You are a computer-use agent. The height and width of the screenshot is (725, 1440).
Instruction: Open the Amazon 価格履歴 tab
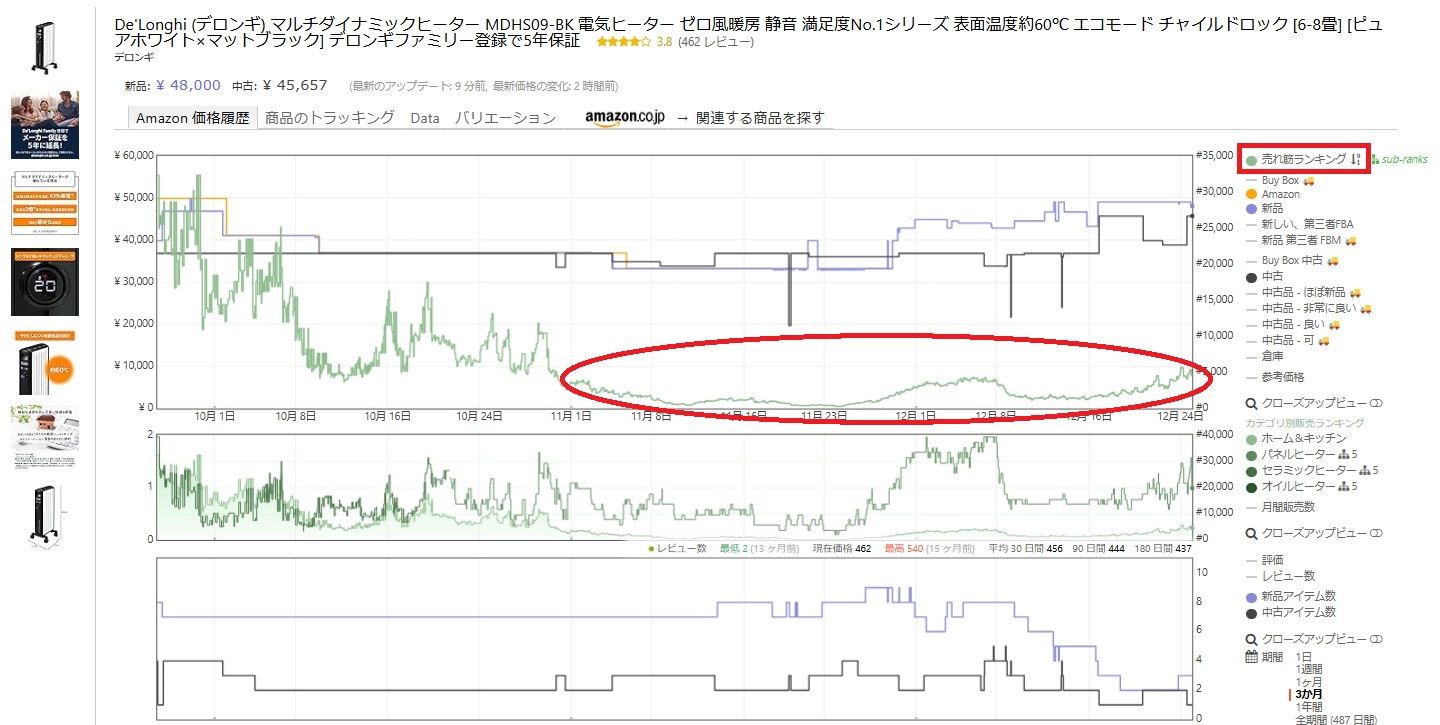pyautogui.click(x=192, y=118)
